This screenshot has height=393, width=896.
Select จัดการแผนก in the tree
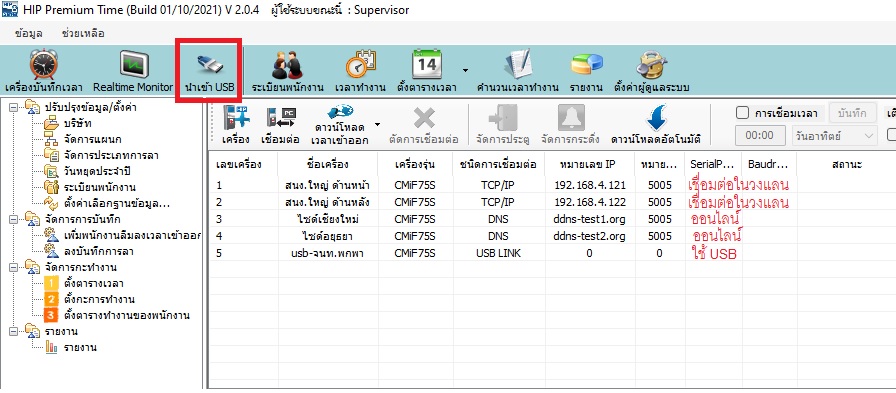click(x=92, y=139)
